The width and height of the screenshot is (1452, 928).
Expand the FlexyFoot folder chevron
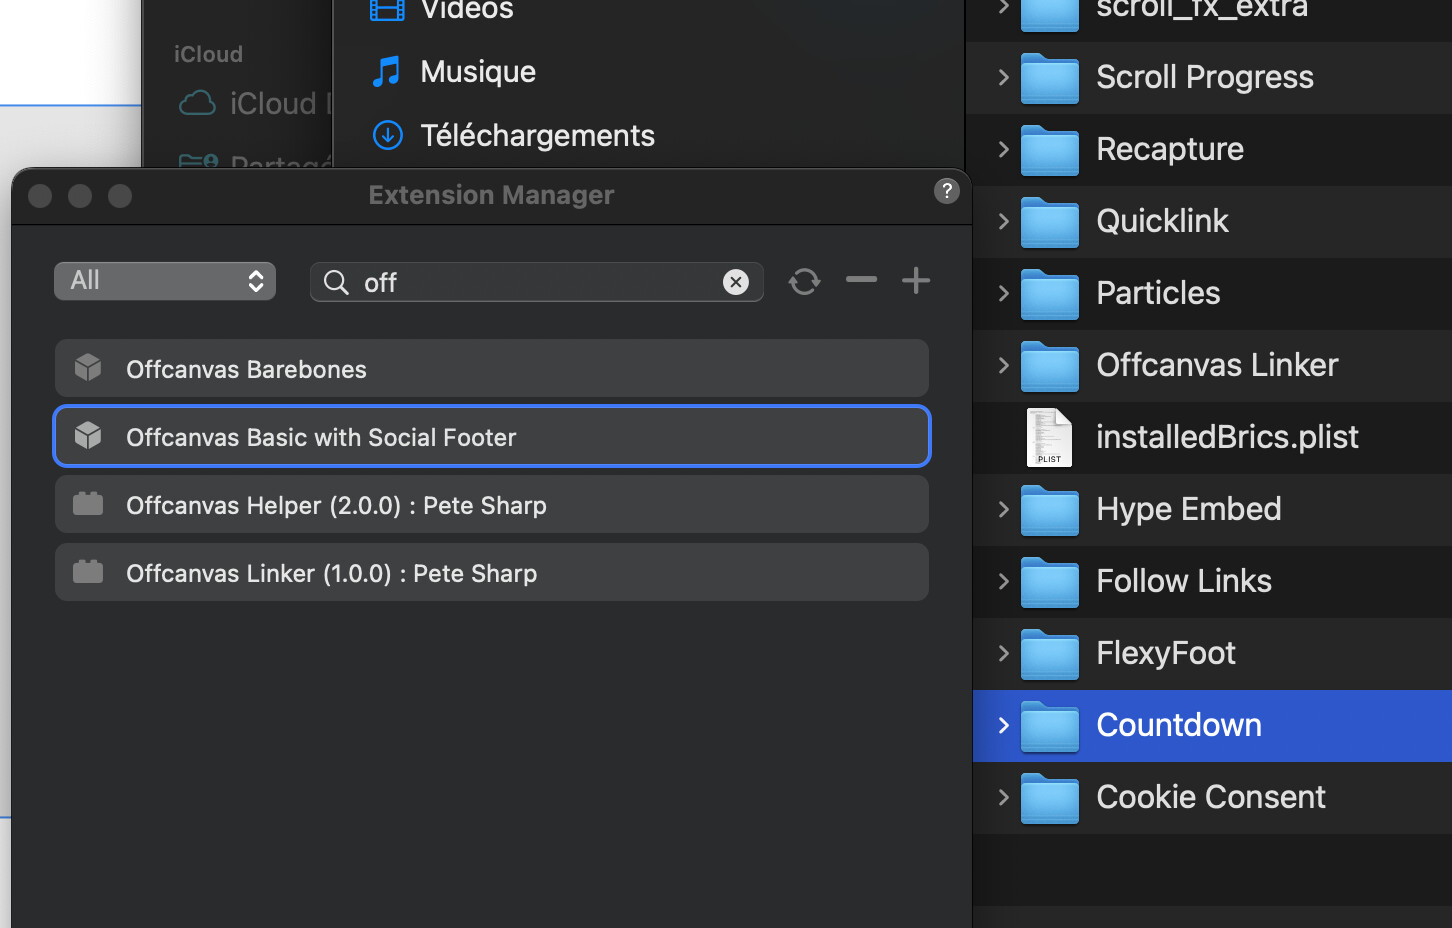coord(1003,653)
